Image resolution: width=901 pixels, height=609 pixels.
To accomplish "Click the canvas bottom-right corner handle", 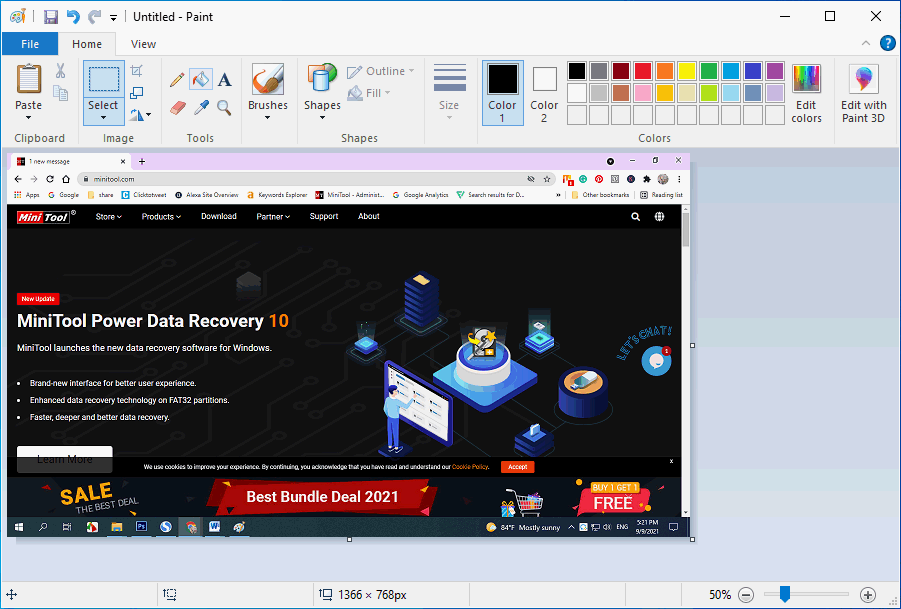I will [x=692, y=539].
